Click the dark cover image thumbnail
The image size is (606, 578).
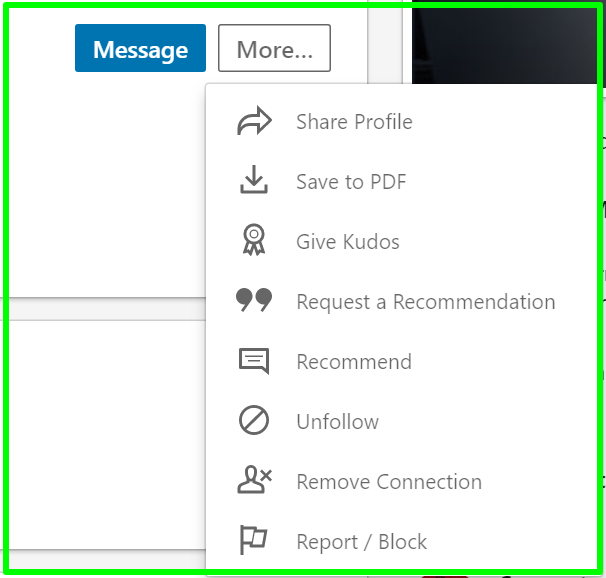tap(504, 44)
